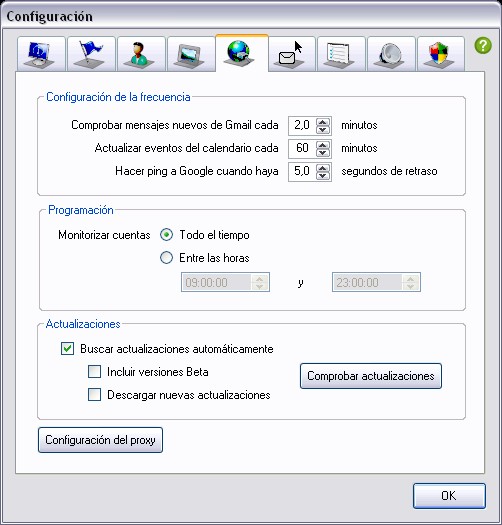The height and width of the screenshot is (525, 502).
Task: Open the speaker sounds tab
Action: tap(391, 54)
